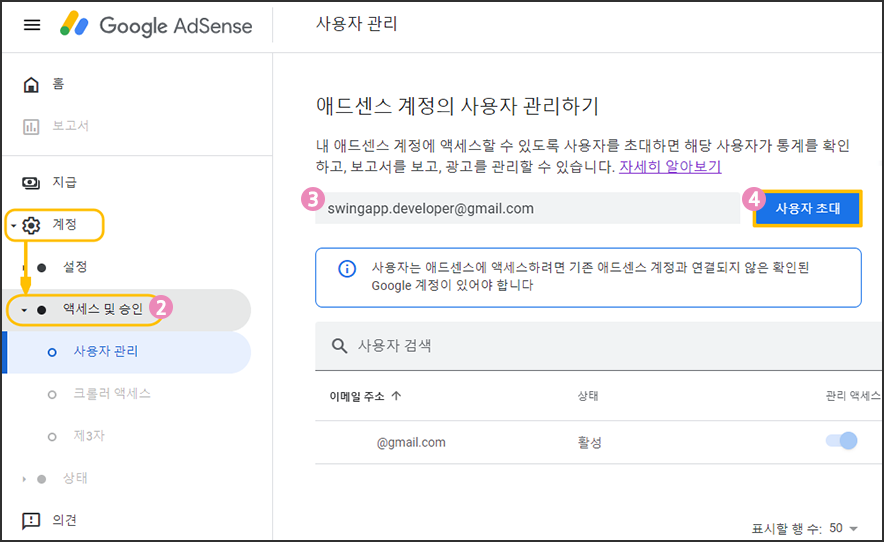This screenshot has width=884, height=542.
Task: Click the Google AdSense logo
Action: 155,25
